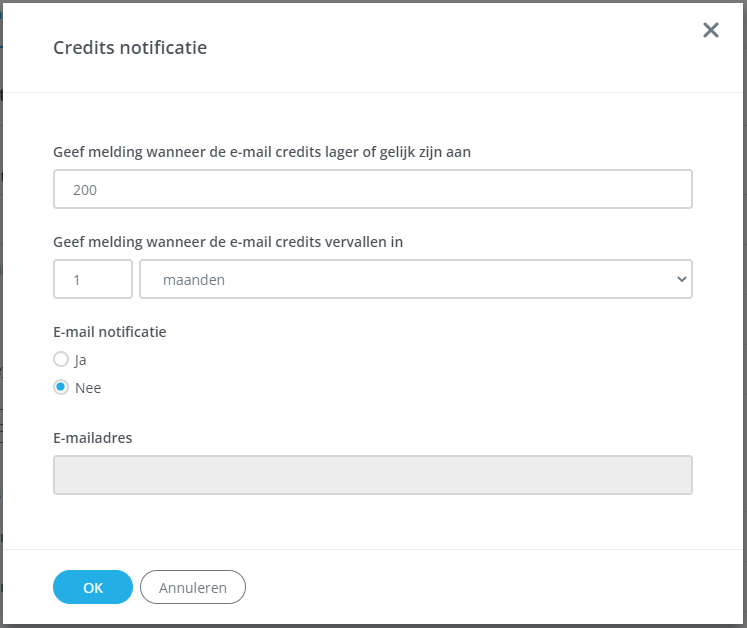Open the maanden period dropdown
The image size is (747, 628).
(x=415, y=279)
